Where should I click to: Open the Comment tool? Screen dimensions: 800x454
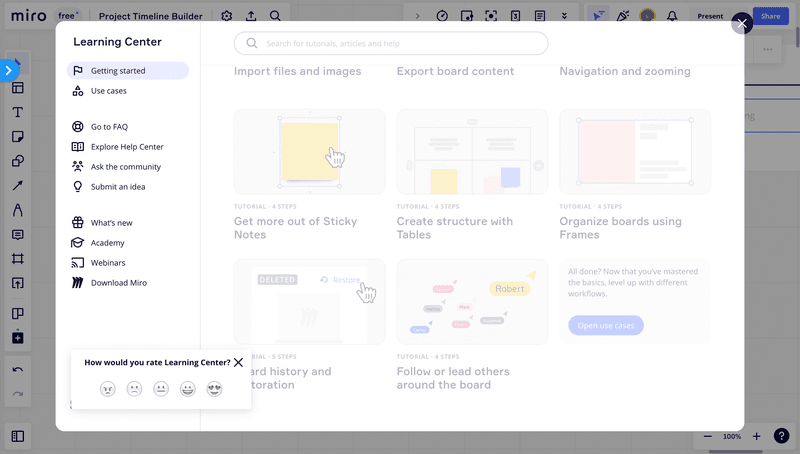tap(18, 235)
